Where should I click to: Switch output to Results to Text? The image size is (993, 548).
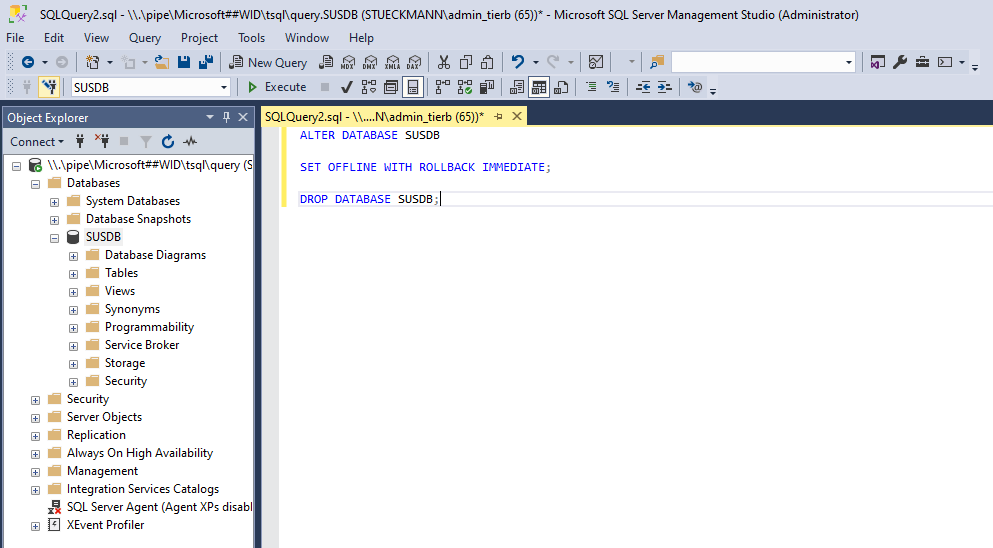pyautogui.click(x=517, y=87)
